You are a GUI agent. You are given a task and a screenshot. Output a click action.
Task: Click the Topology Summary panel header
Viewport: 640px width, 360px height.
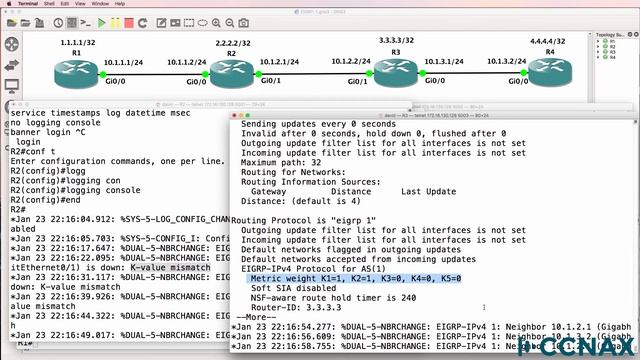(x=616, y=35)
